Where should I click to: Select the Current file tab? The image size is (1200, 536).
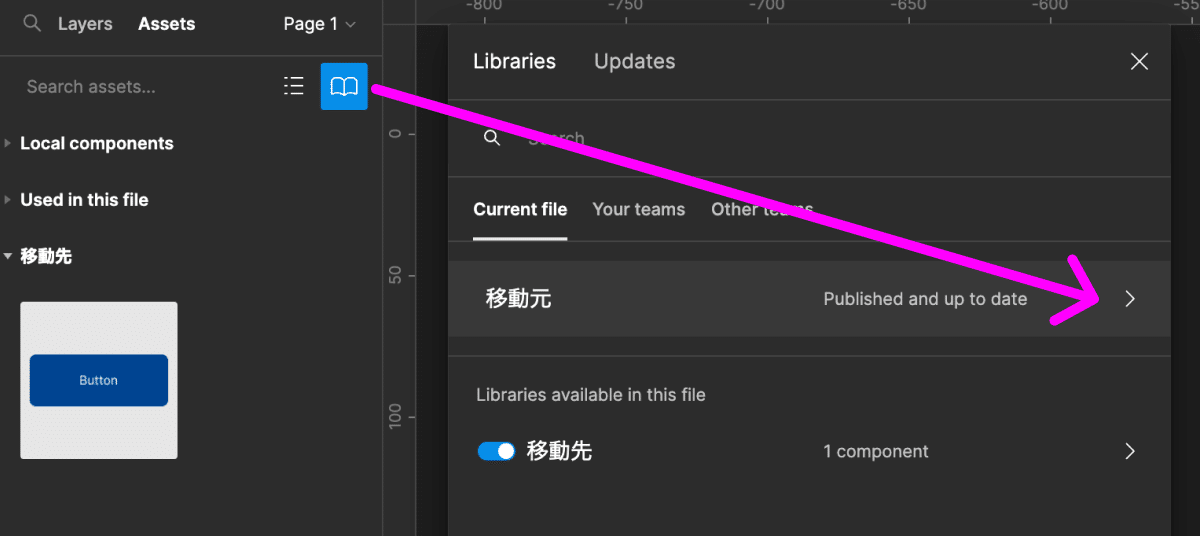pyautogui.click(x=520, y=210)
